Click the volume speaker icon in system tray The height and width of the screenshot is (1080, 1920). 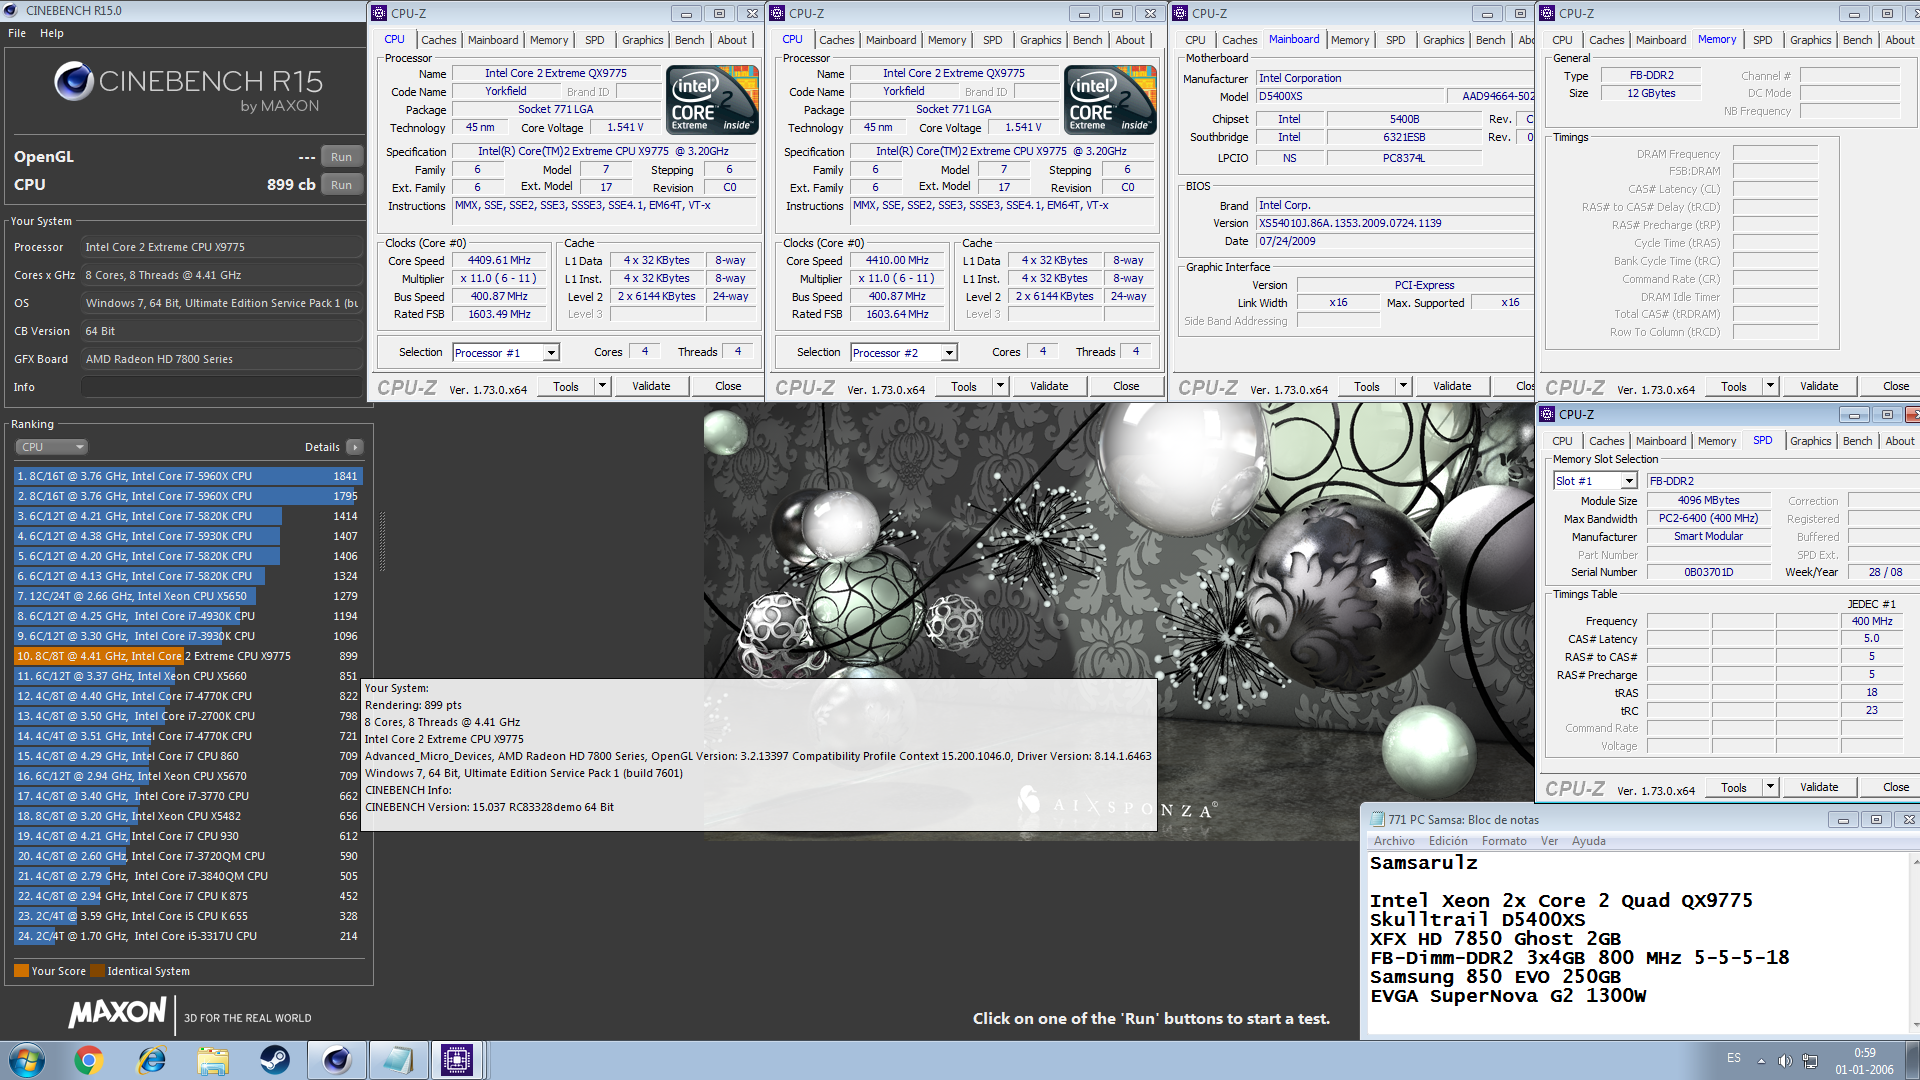tap(1785, 1061)
